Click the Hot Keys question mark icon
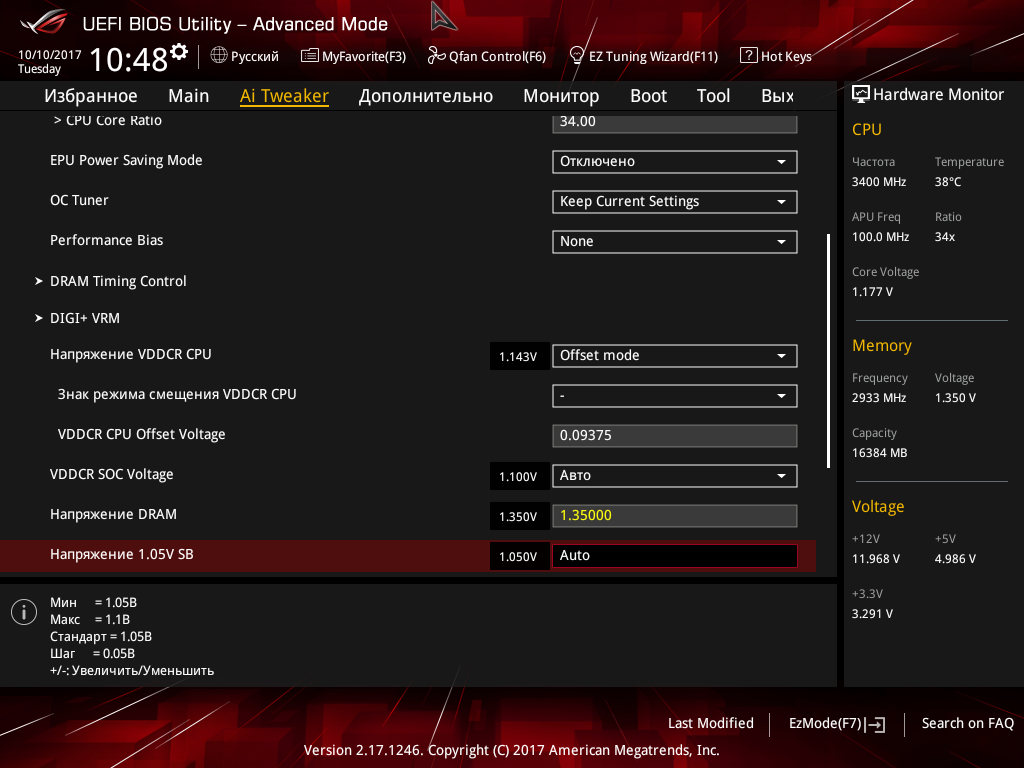The height and width of the screenshot is (768, 1024). click(748, 56)
